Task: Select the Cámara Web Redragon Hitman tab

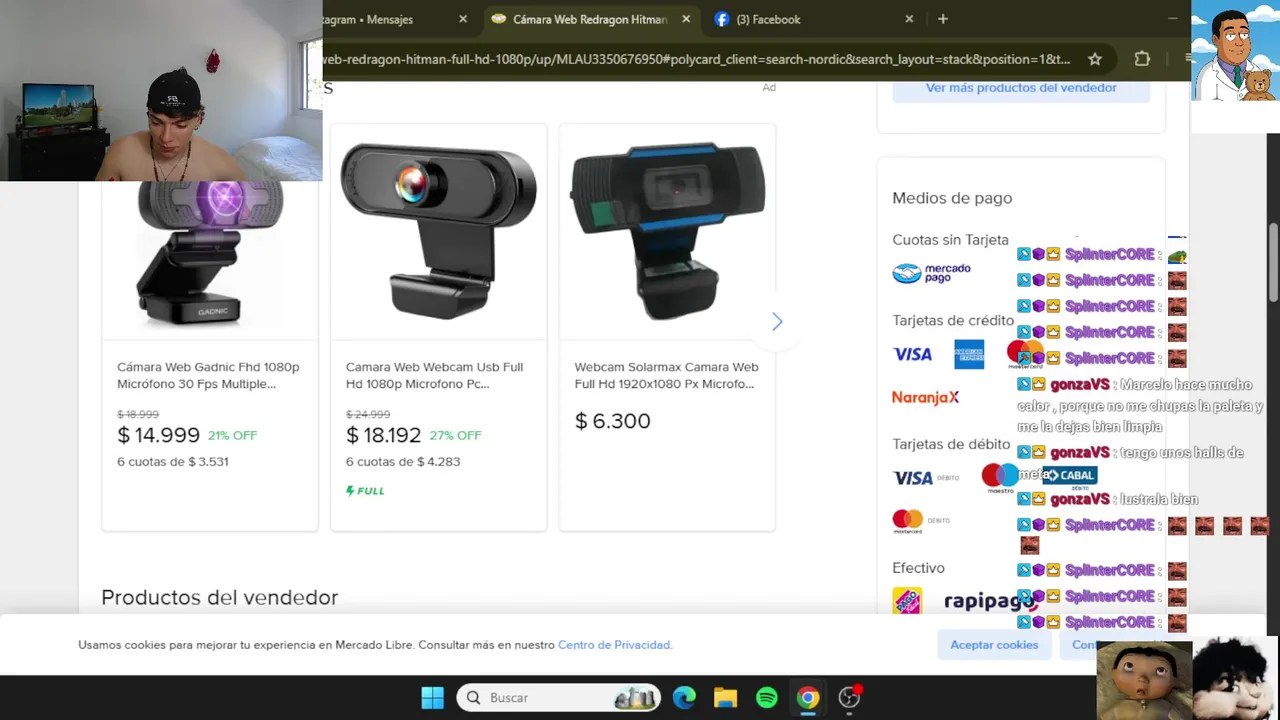Action: point(589,19)
